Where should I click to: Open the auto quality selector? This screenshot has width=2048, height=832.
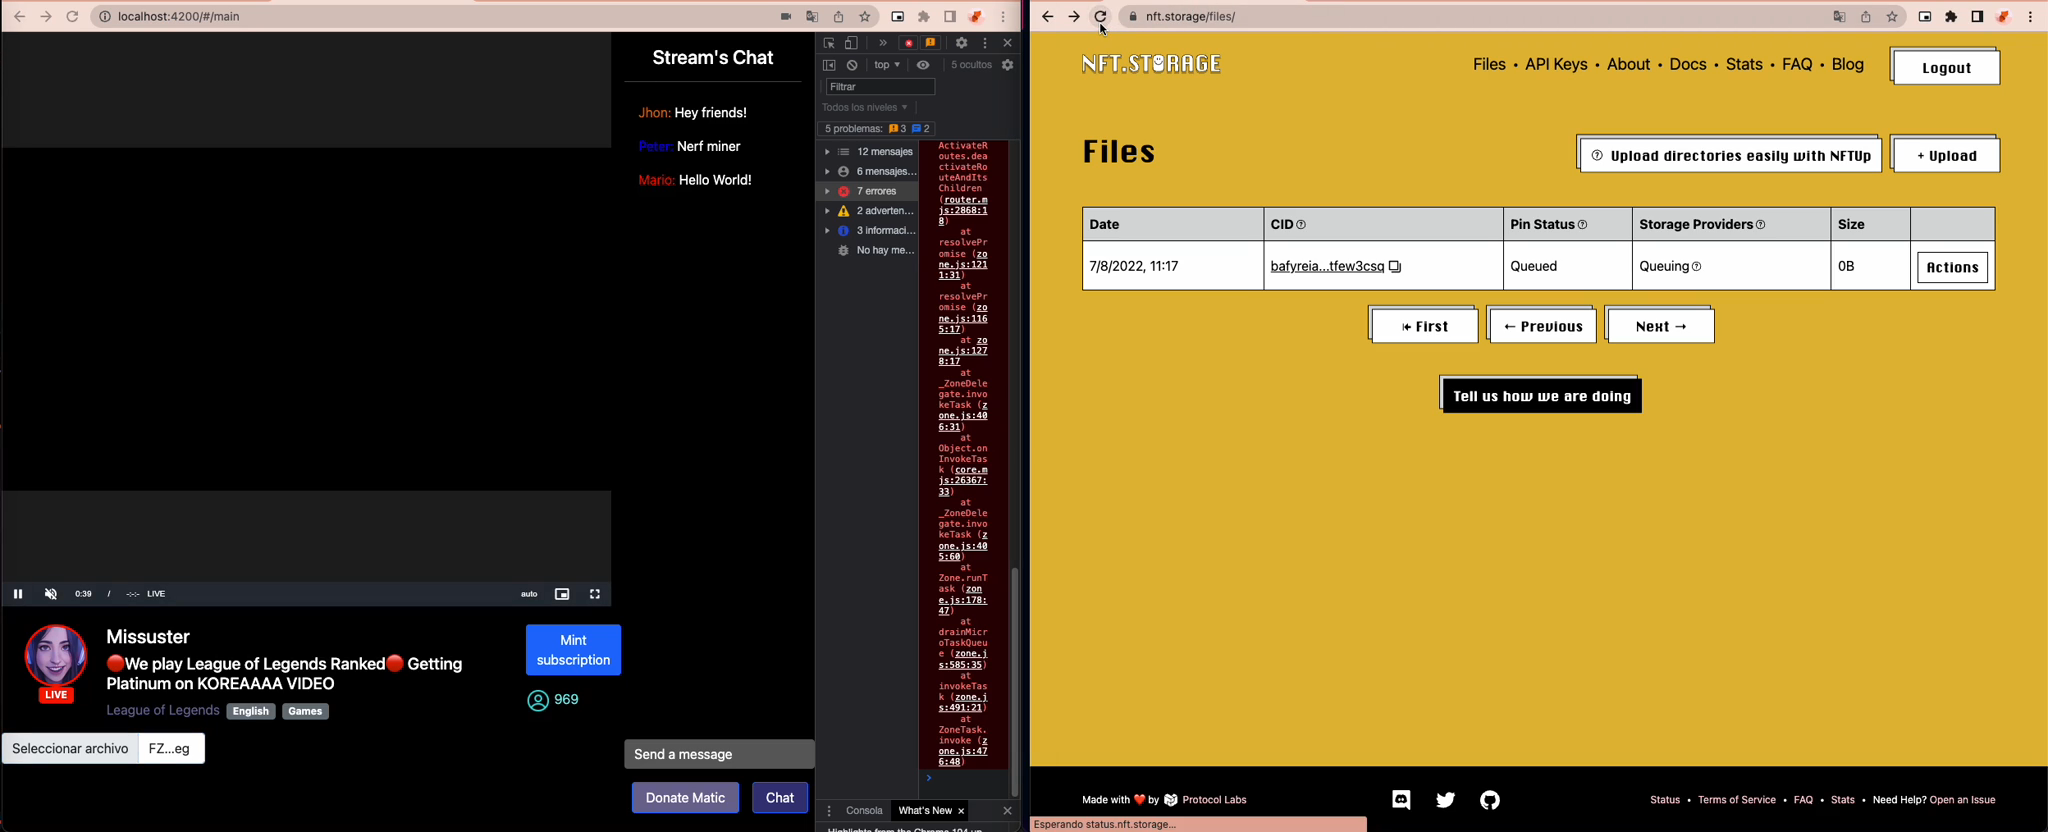(x=529, y=594)
